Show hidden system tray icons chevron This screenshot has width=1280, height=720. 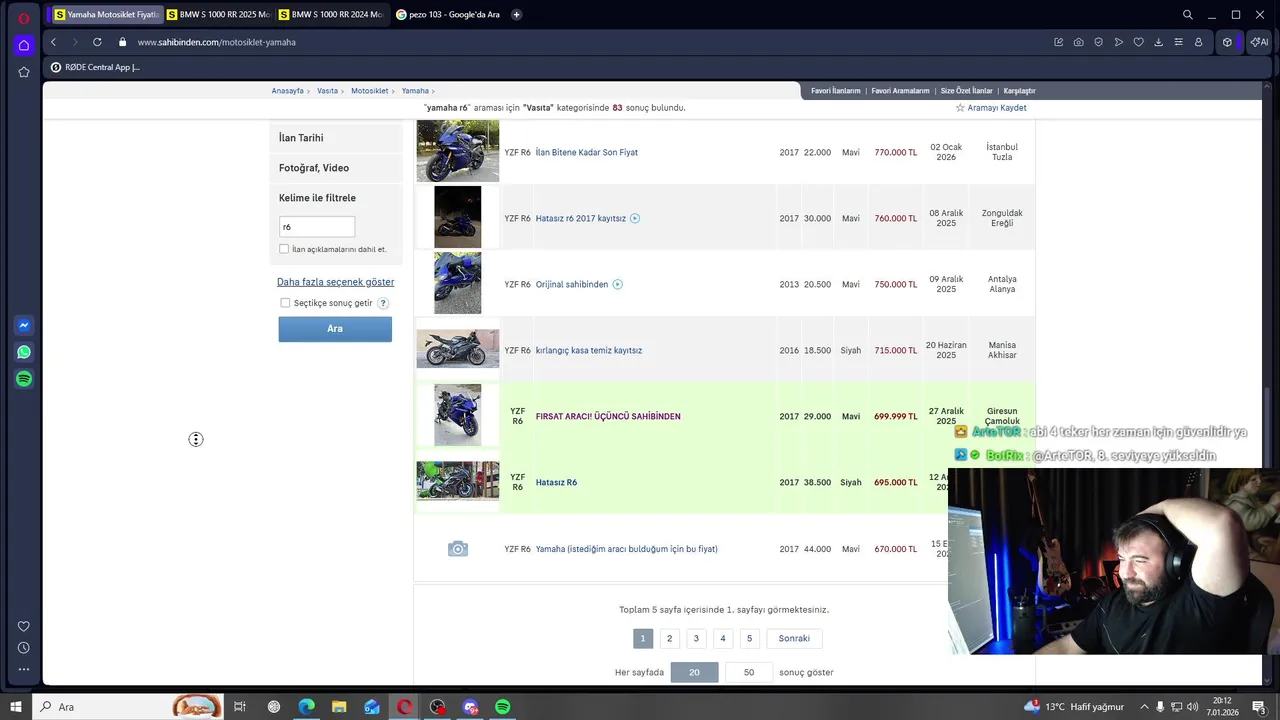1144,707
